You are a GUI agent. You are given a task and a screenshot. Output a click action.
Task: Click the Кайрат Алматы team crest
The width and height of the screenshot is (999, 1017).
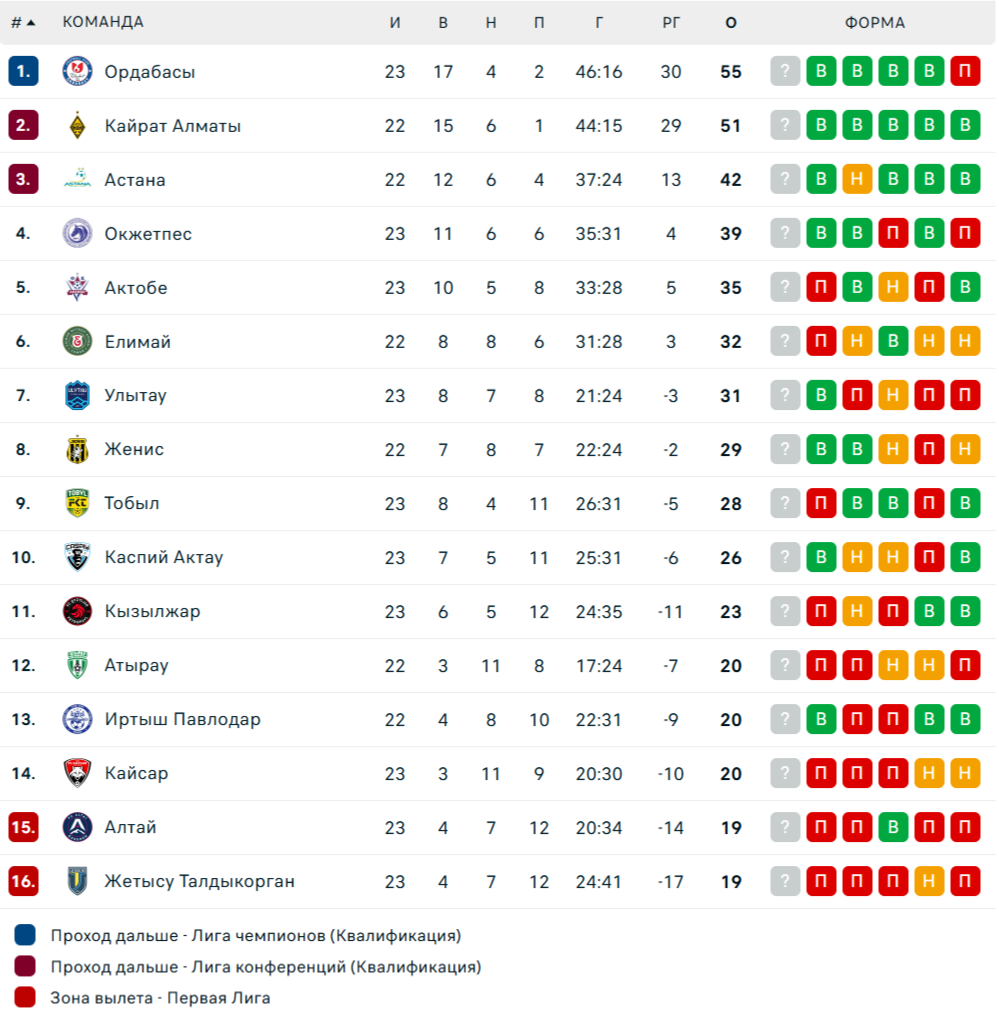[77, 125]
